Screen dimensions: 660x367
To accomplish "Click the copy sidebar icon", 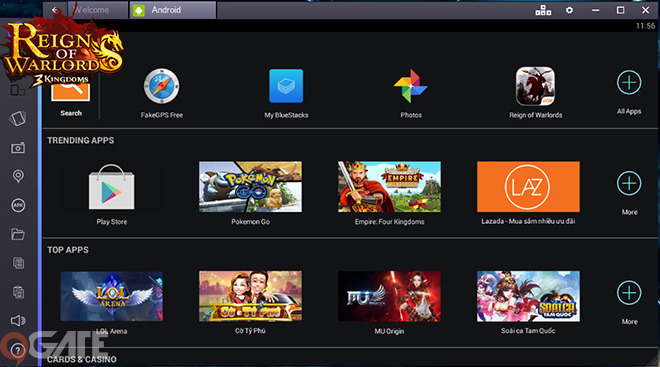I will point(19,263).
